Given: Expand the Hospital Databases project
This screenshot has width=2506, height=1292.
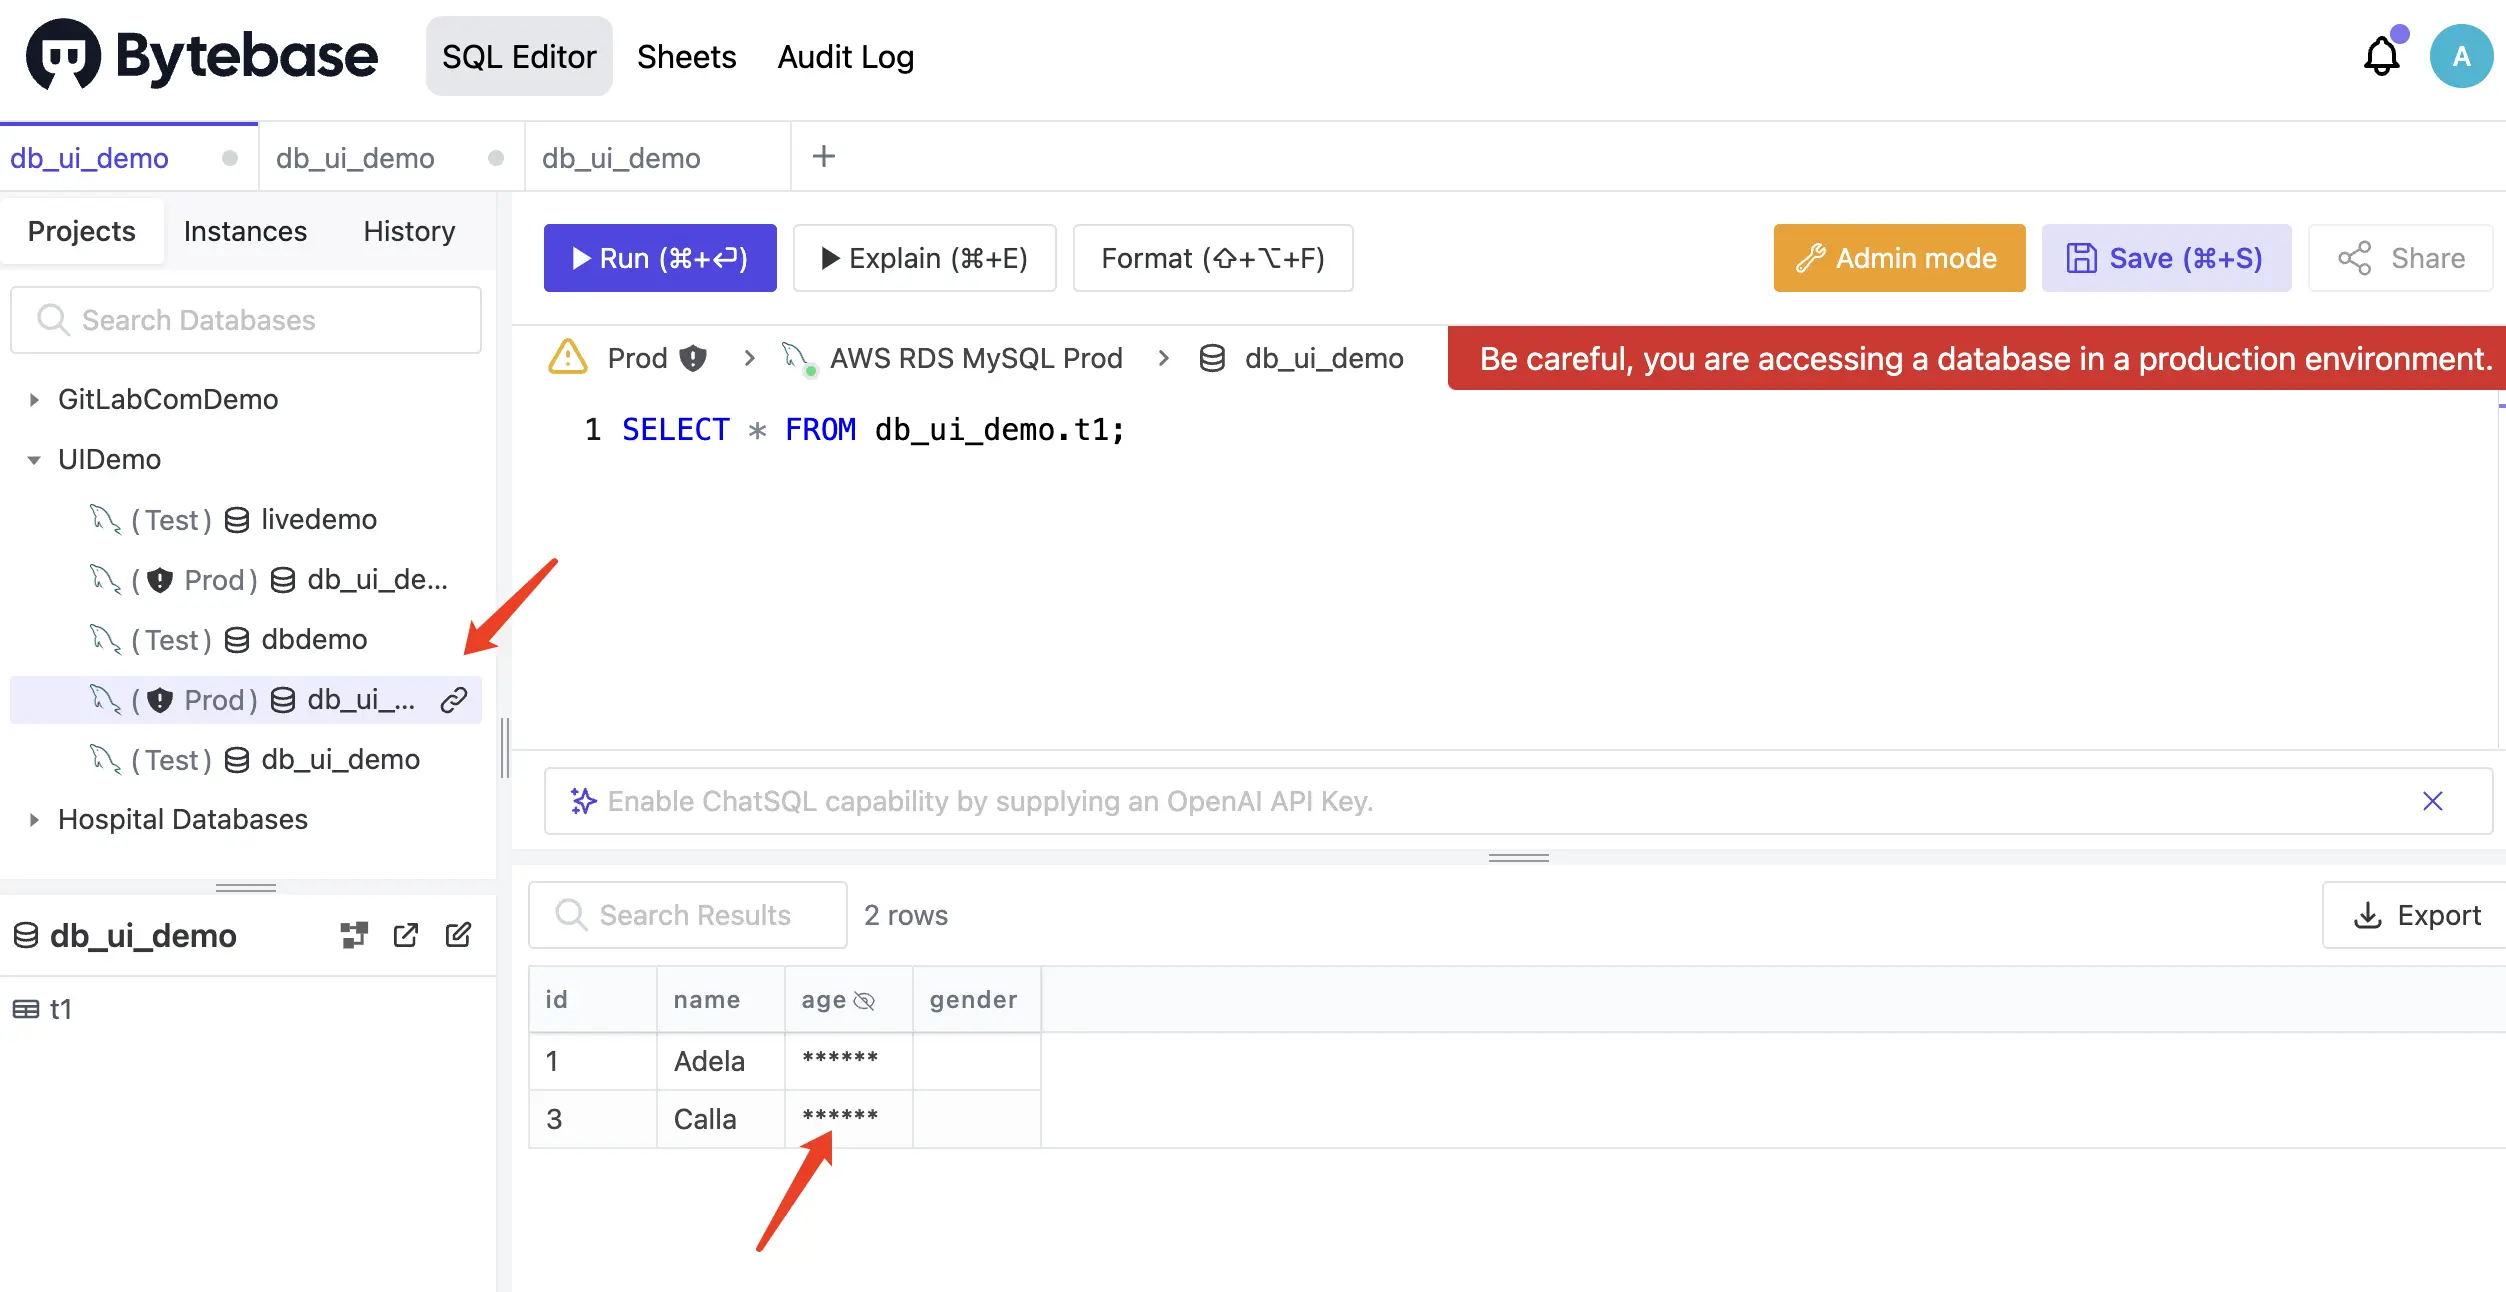Looking at the screenshot, I should pos(33,819).
